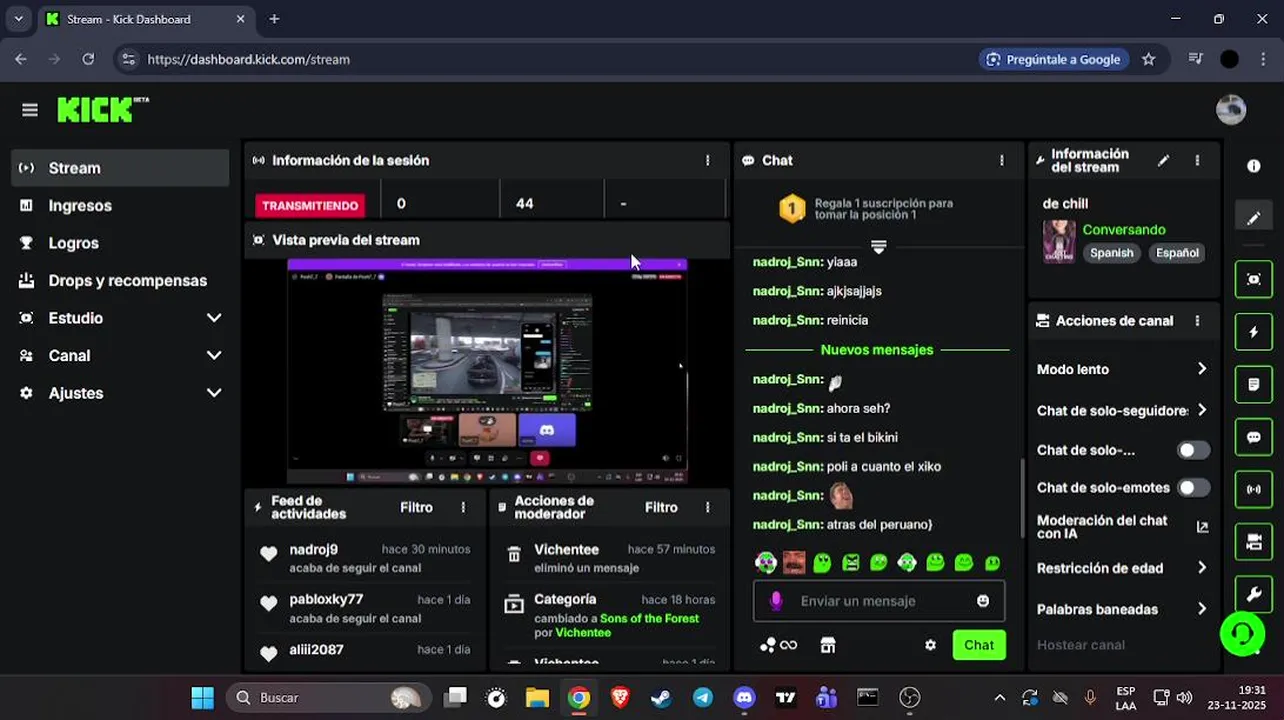Open Steam from the Windows taskbar
1284x720 pixels.
click(x=661, y=697)
